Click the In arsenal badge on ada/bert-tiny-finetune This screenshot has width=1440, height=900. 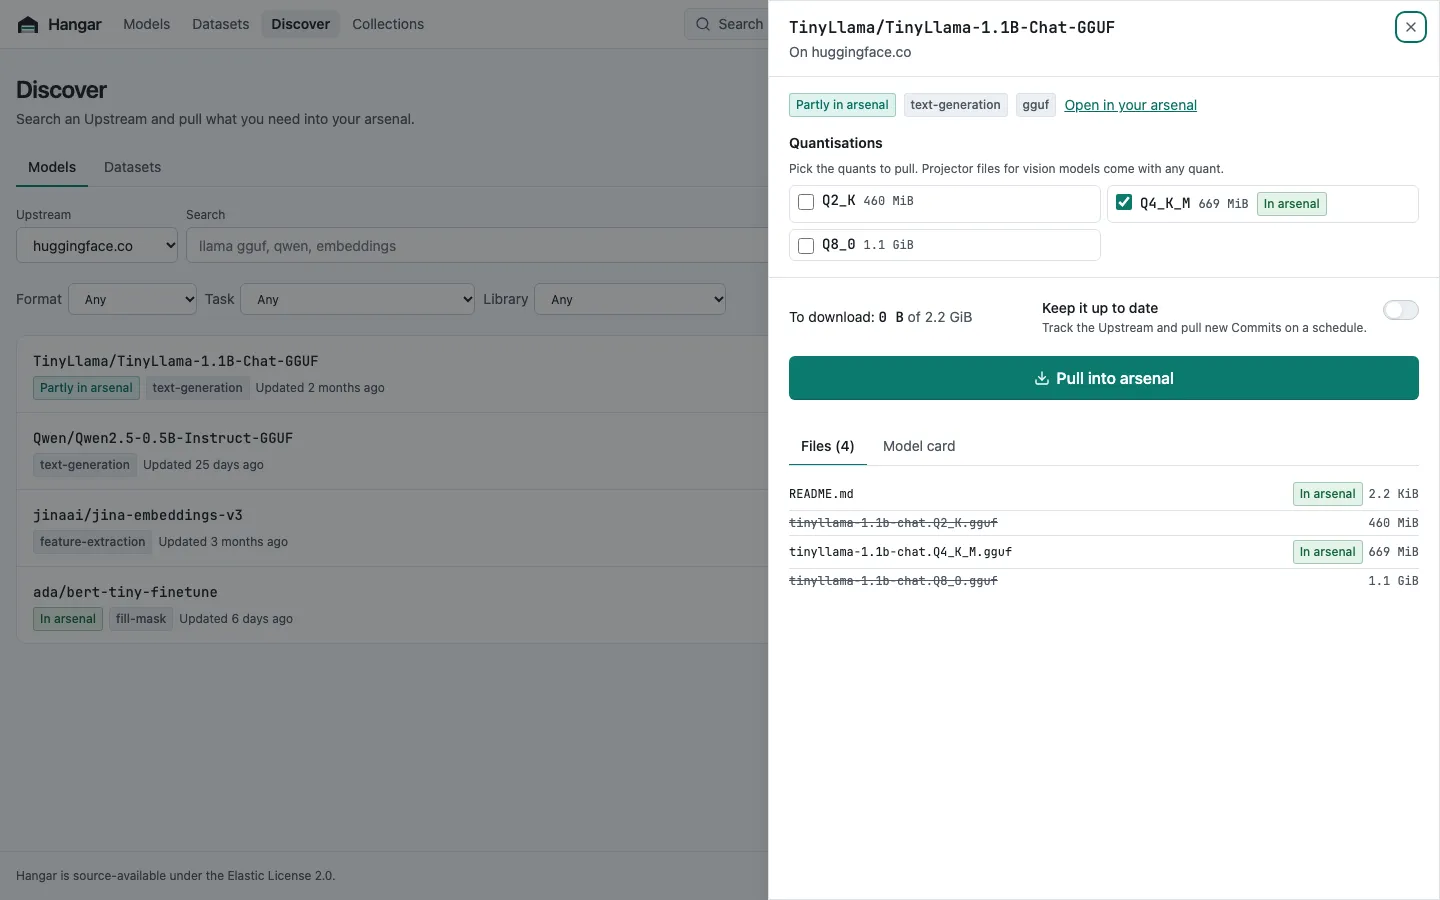68,619
